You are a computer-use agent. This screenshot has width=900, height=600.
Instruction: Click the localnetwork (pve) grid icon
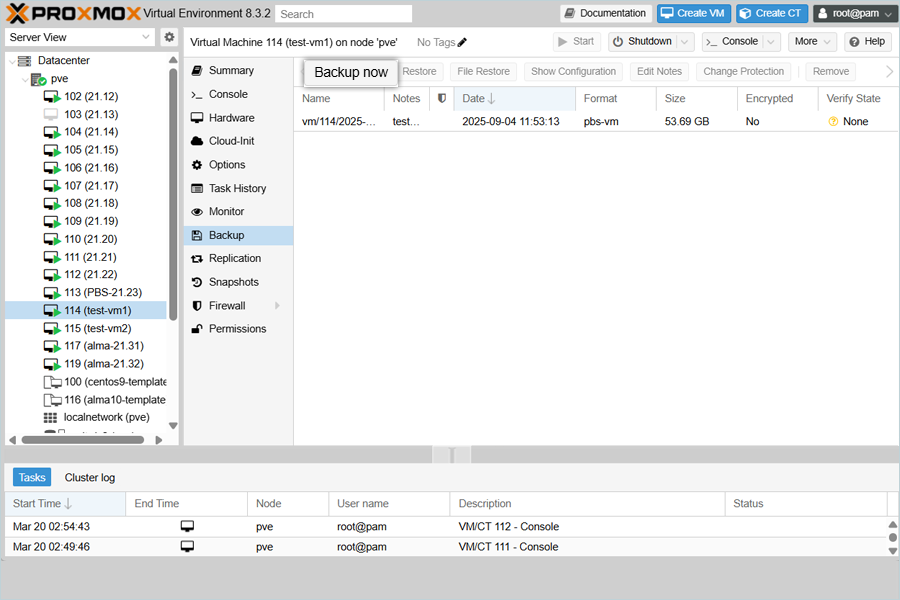[51, 417]
